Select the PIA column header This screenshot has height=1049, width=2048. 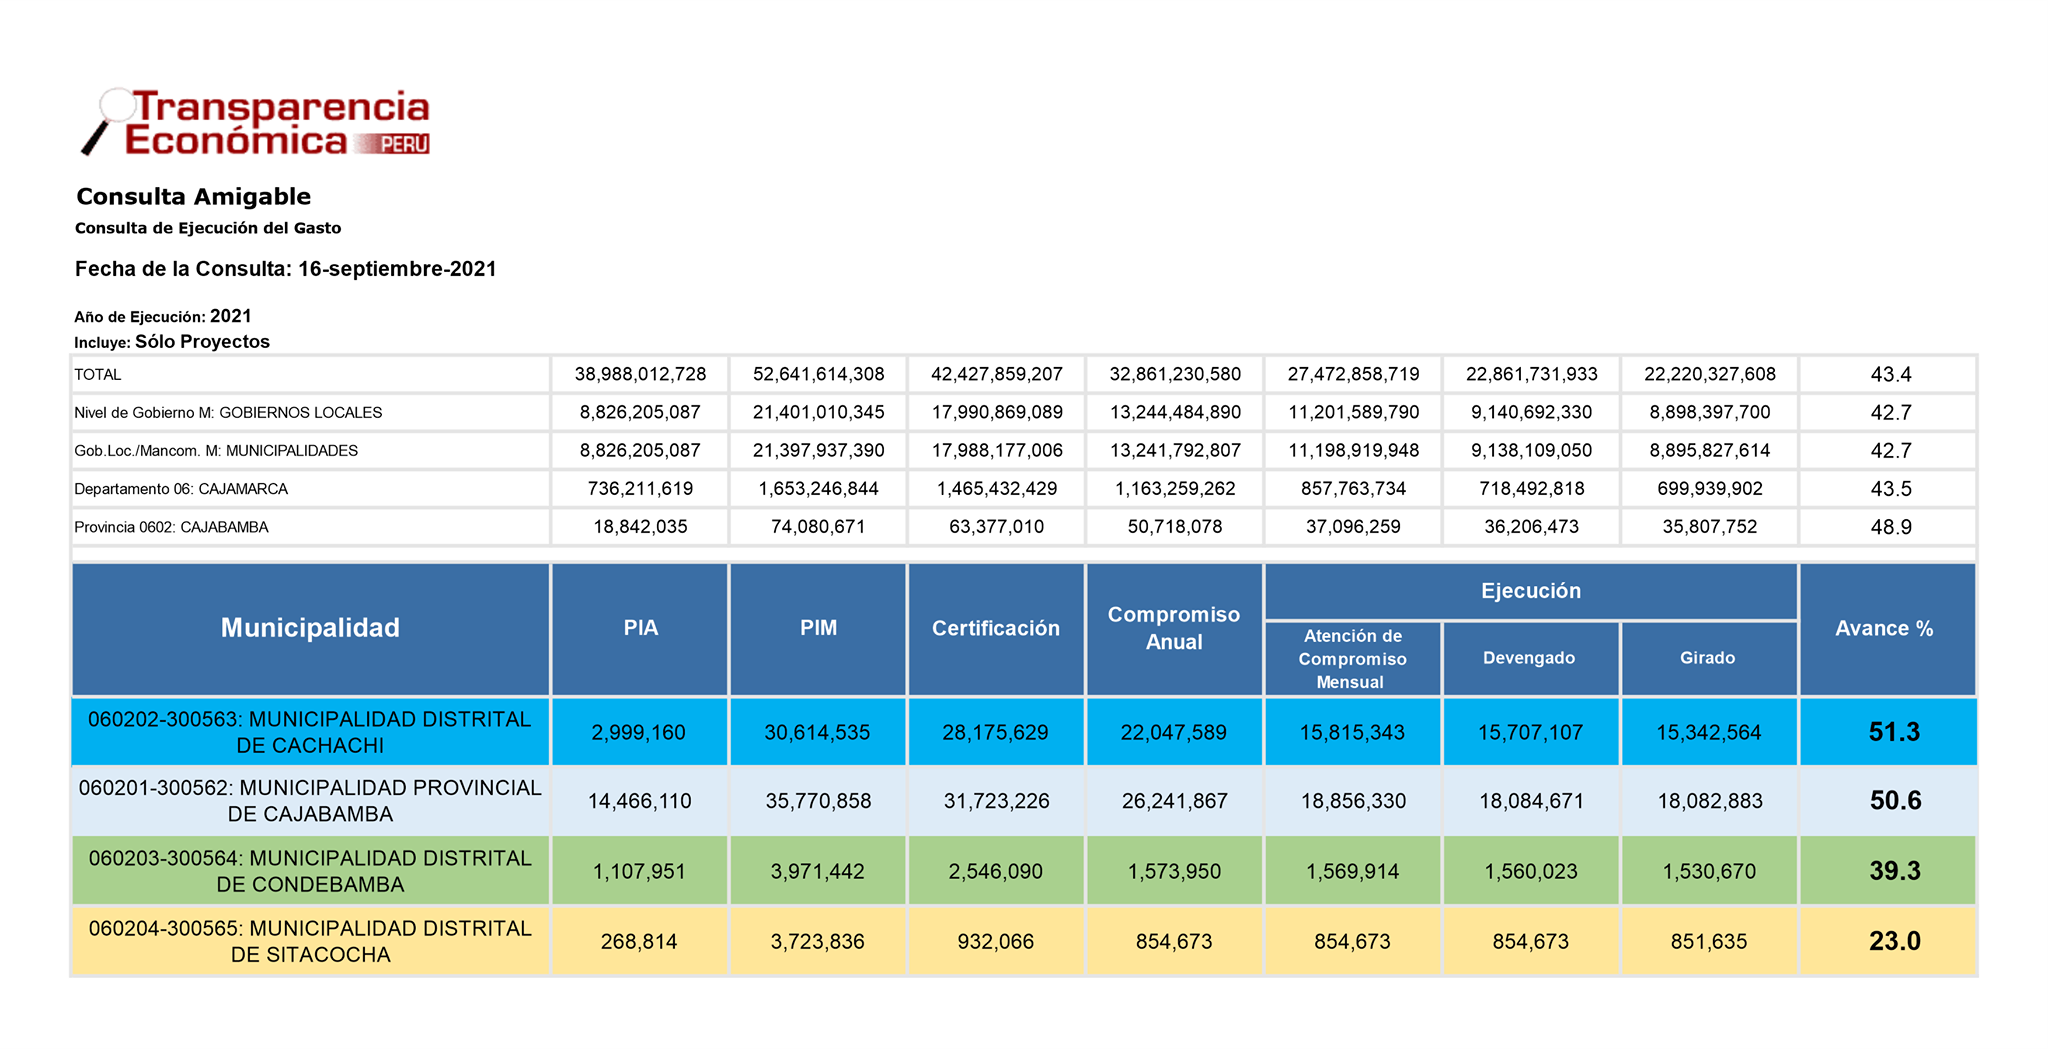click(x=640, y=628)
